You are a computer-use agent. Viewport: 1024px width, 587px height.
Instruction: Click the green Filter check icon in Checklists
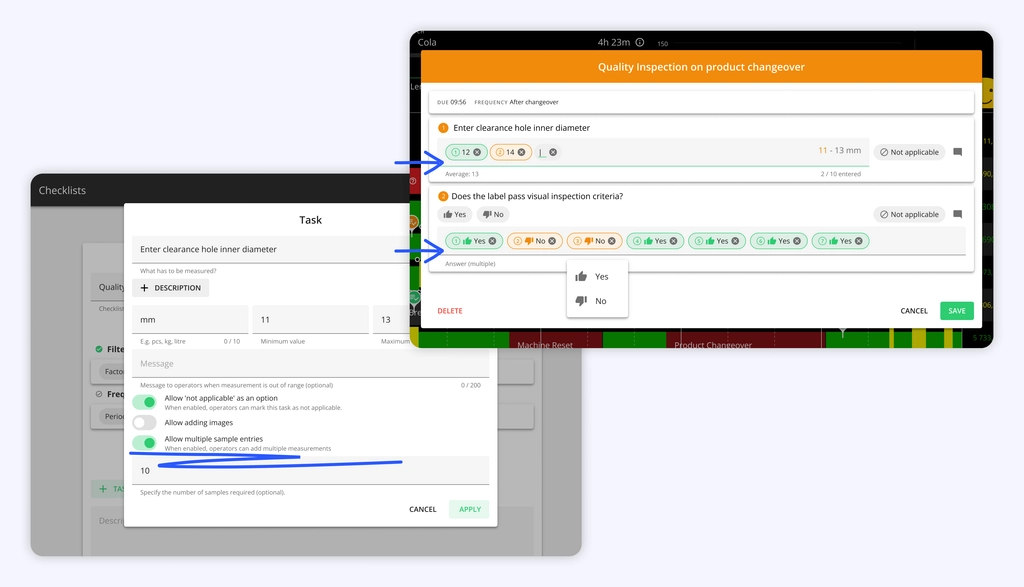[99, 349]
